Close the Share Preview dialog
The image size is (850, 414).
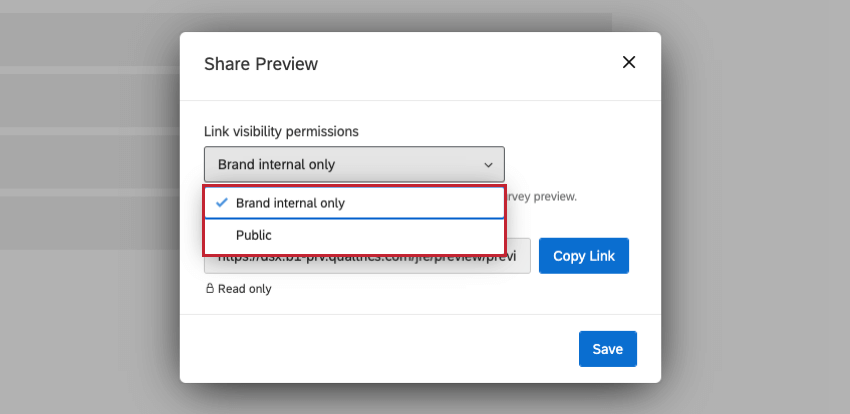coord(629,62)
